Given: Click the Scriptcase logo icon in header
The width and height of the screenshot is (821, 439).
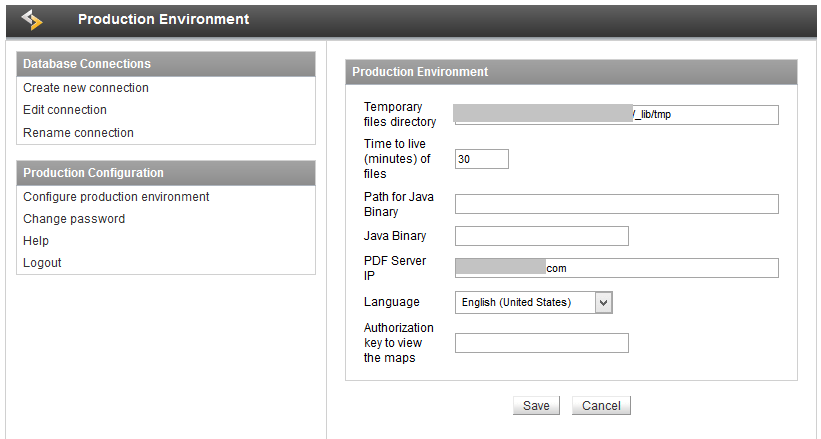Looking at the screenshot, I should tap(33, 19).
